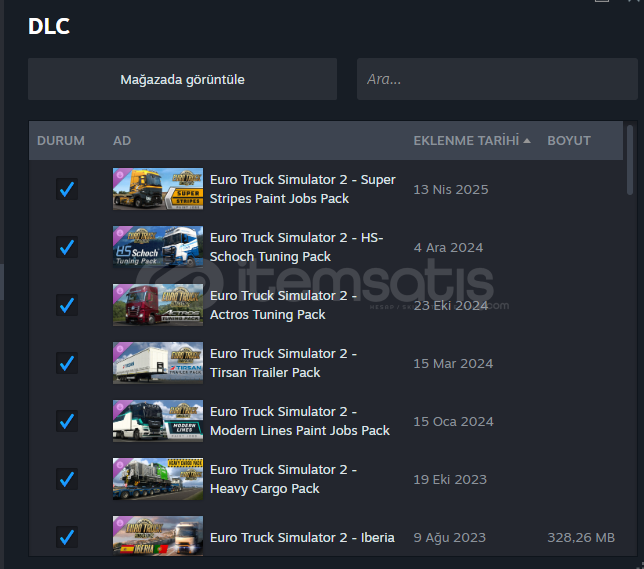This screenshot has width=644, height=569.
Task: Select Euro Truck Simulator 2 - Super Stripes title
Action: pos(303,189)
